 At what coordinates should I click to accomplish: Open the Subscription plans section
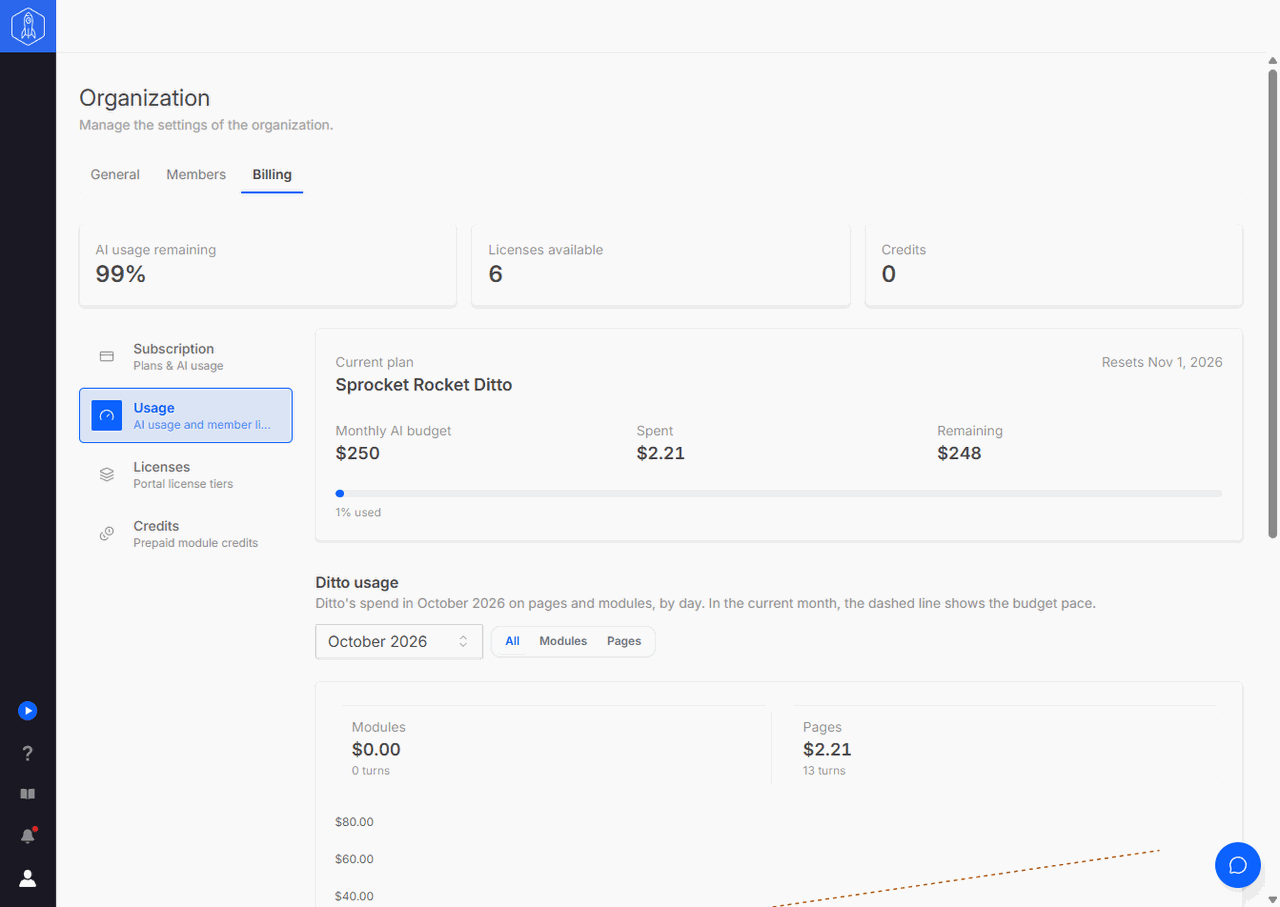[186, 357]
